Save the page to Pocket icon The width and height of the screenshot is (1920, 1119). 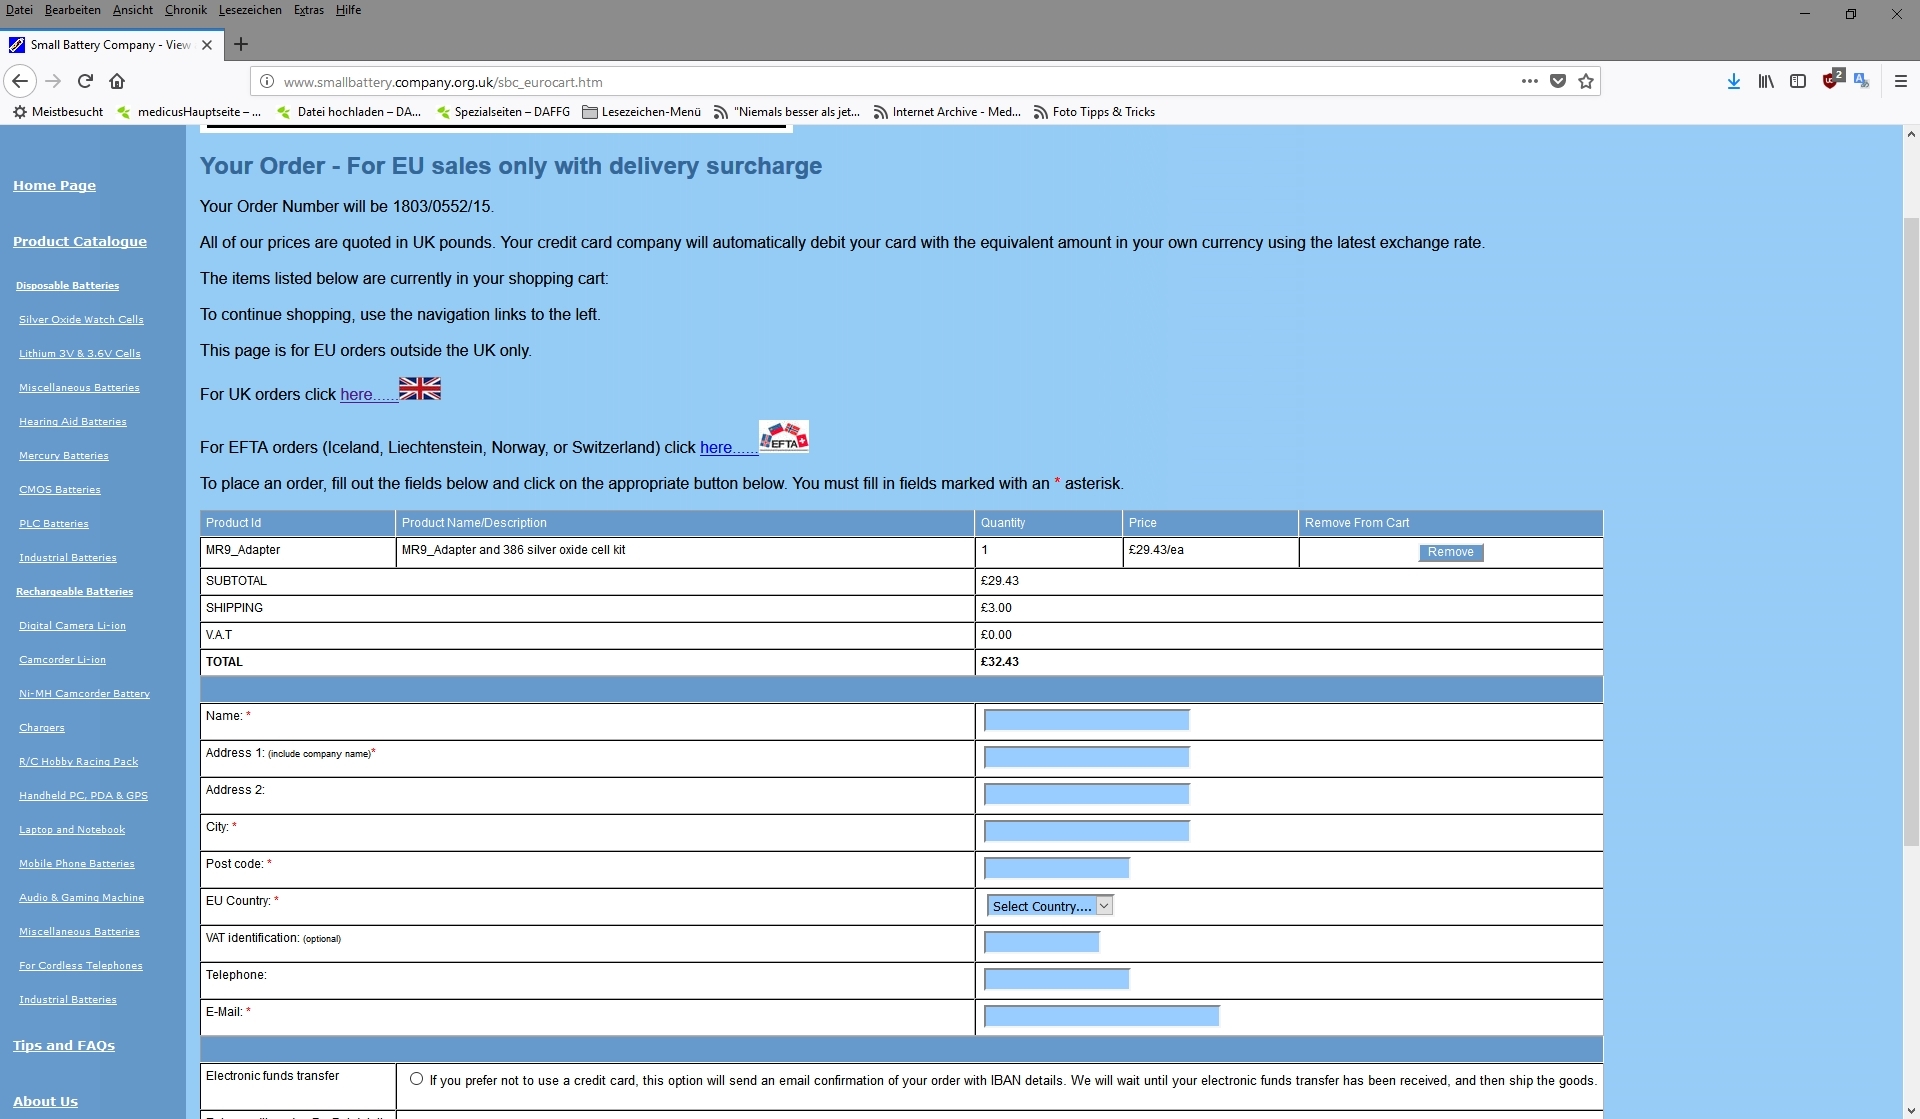(x=1558, y=81)
